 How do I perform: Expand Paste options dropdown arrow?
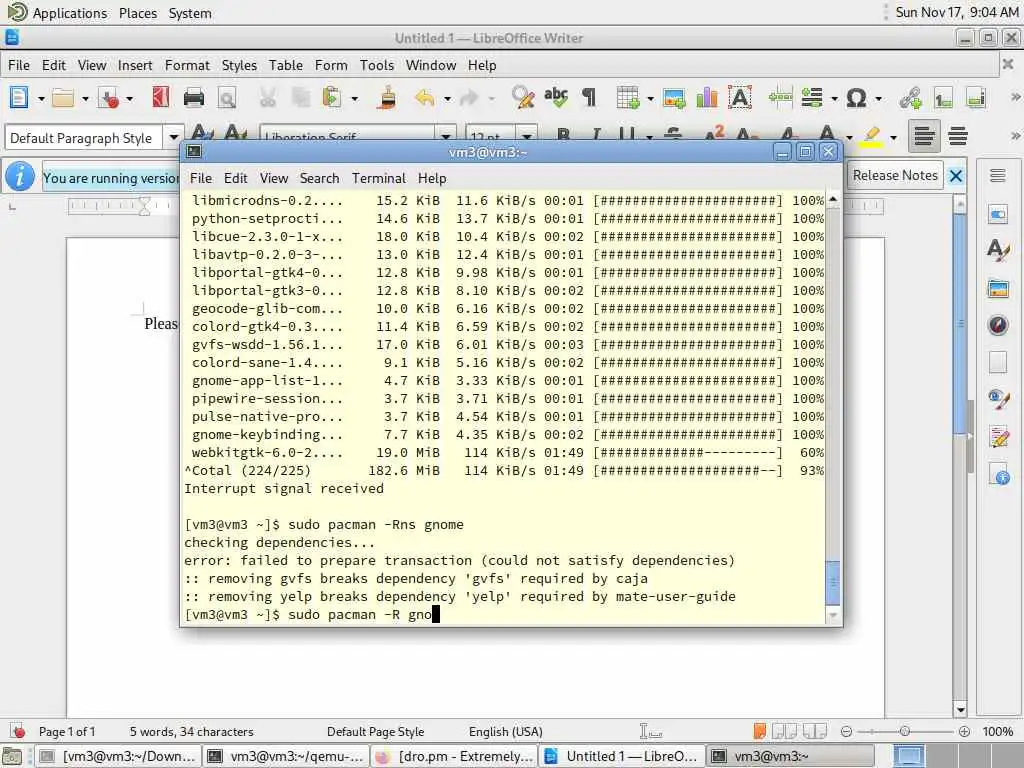pyautogui.click(x=355, y=99)
